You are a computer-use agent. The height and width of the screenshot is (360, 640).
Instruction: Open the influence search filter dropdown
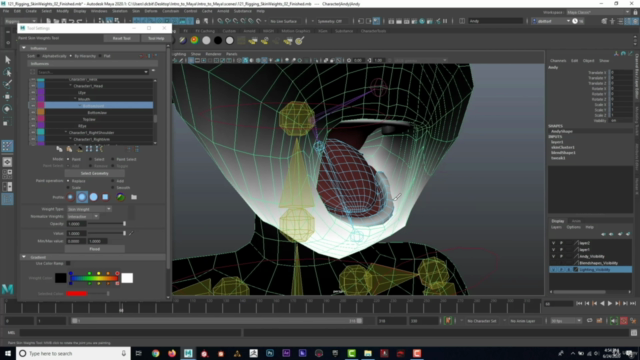click(x=146, y=72)
